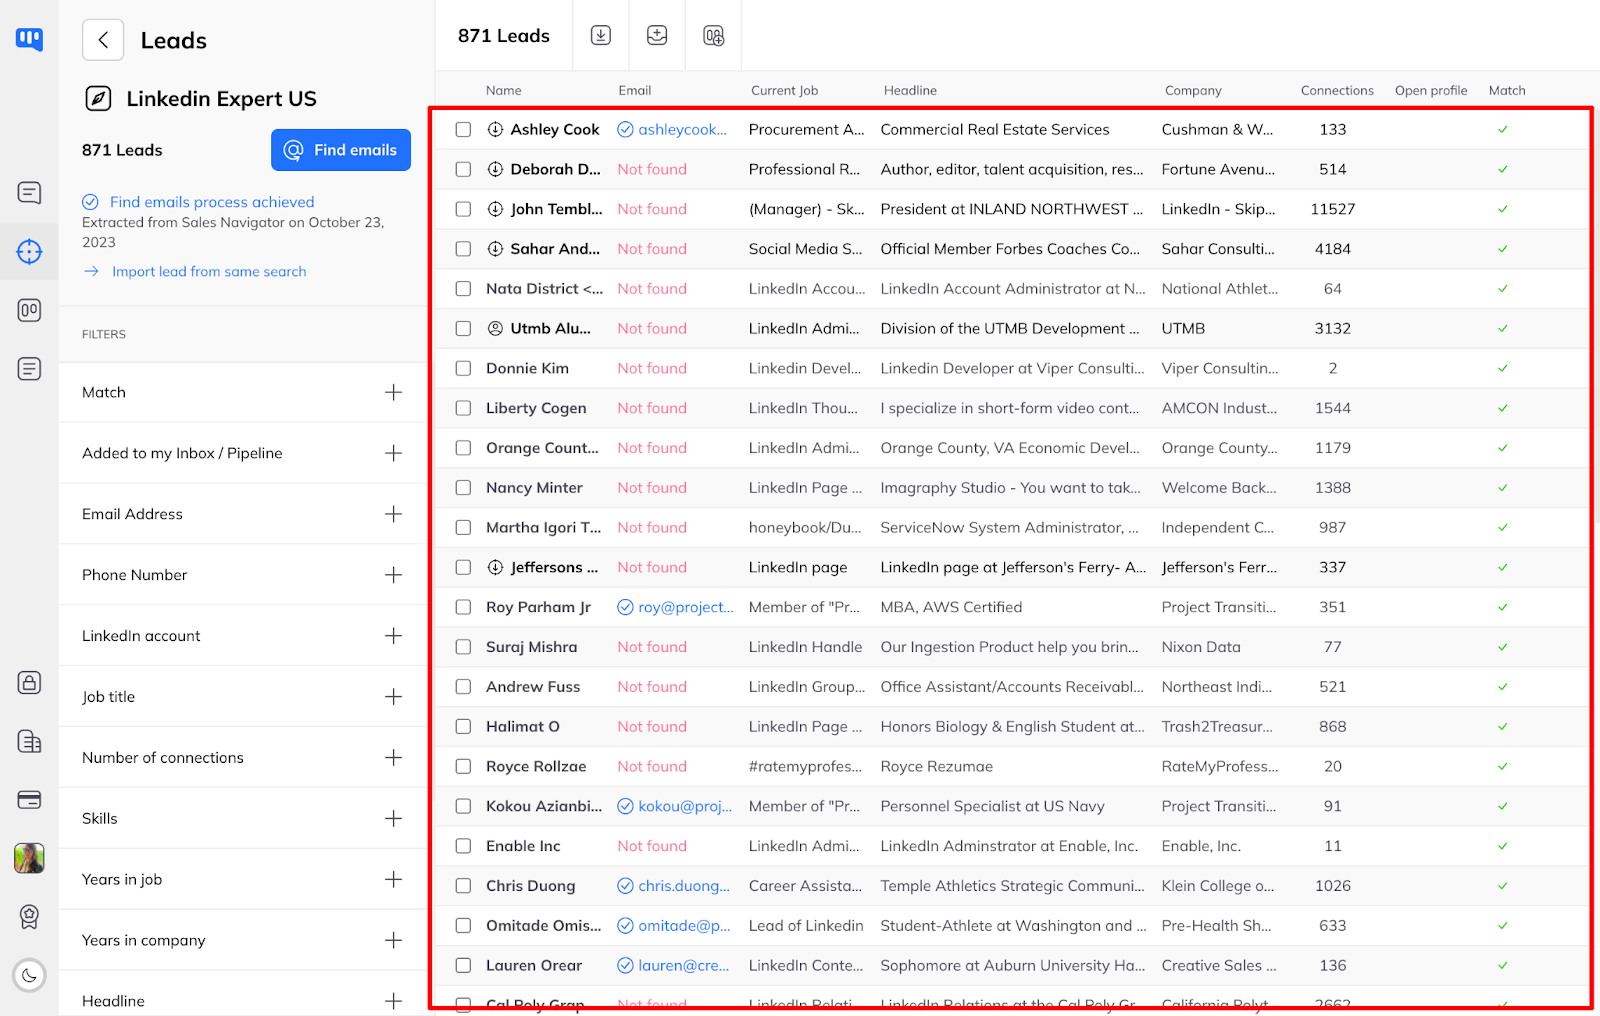Image resolution: width=1600 pixels, height=1016 pixels.
Task: Open the user profile avatar
Action: point(29,858)
